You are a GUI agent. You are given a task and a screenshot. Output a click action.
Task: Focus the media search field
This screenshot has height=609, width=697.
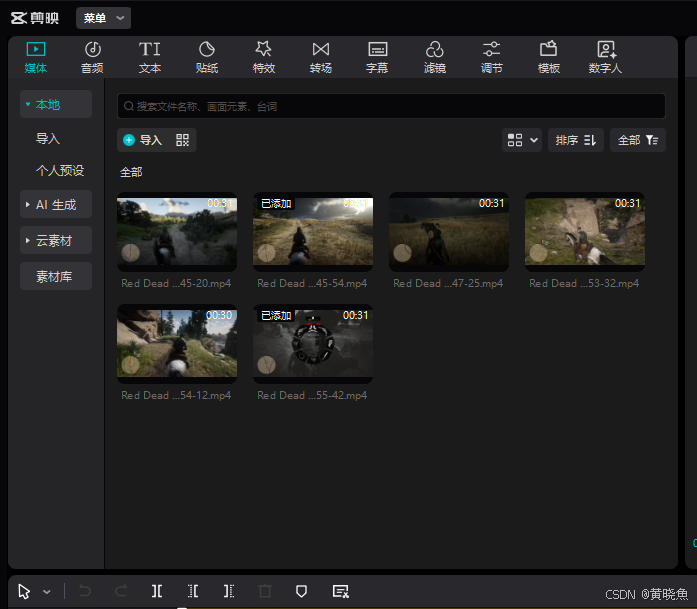[391, 106]
